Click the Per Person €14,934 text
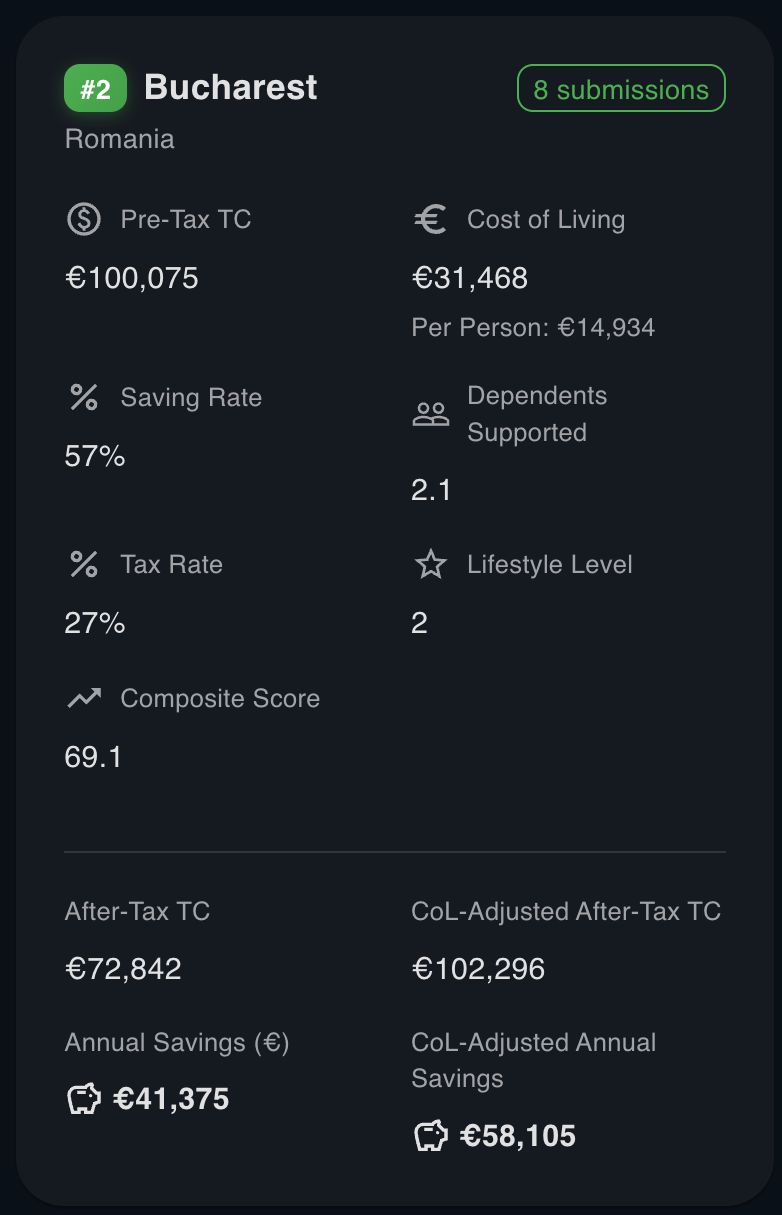The image size is (782, 1215). point(533,327)
